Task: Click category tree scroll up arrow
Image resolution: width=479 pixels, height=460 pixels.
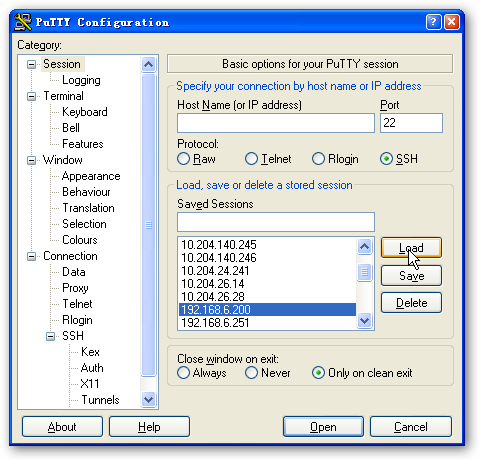Action: pos(148,64)
